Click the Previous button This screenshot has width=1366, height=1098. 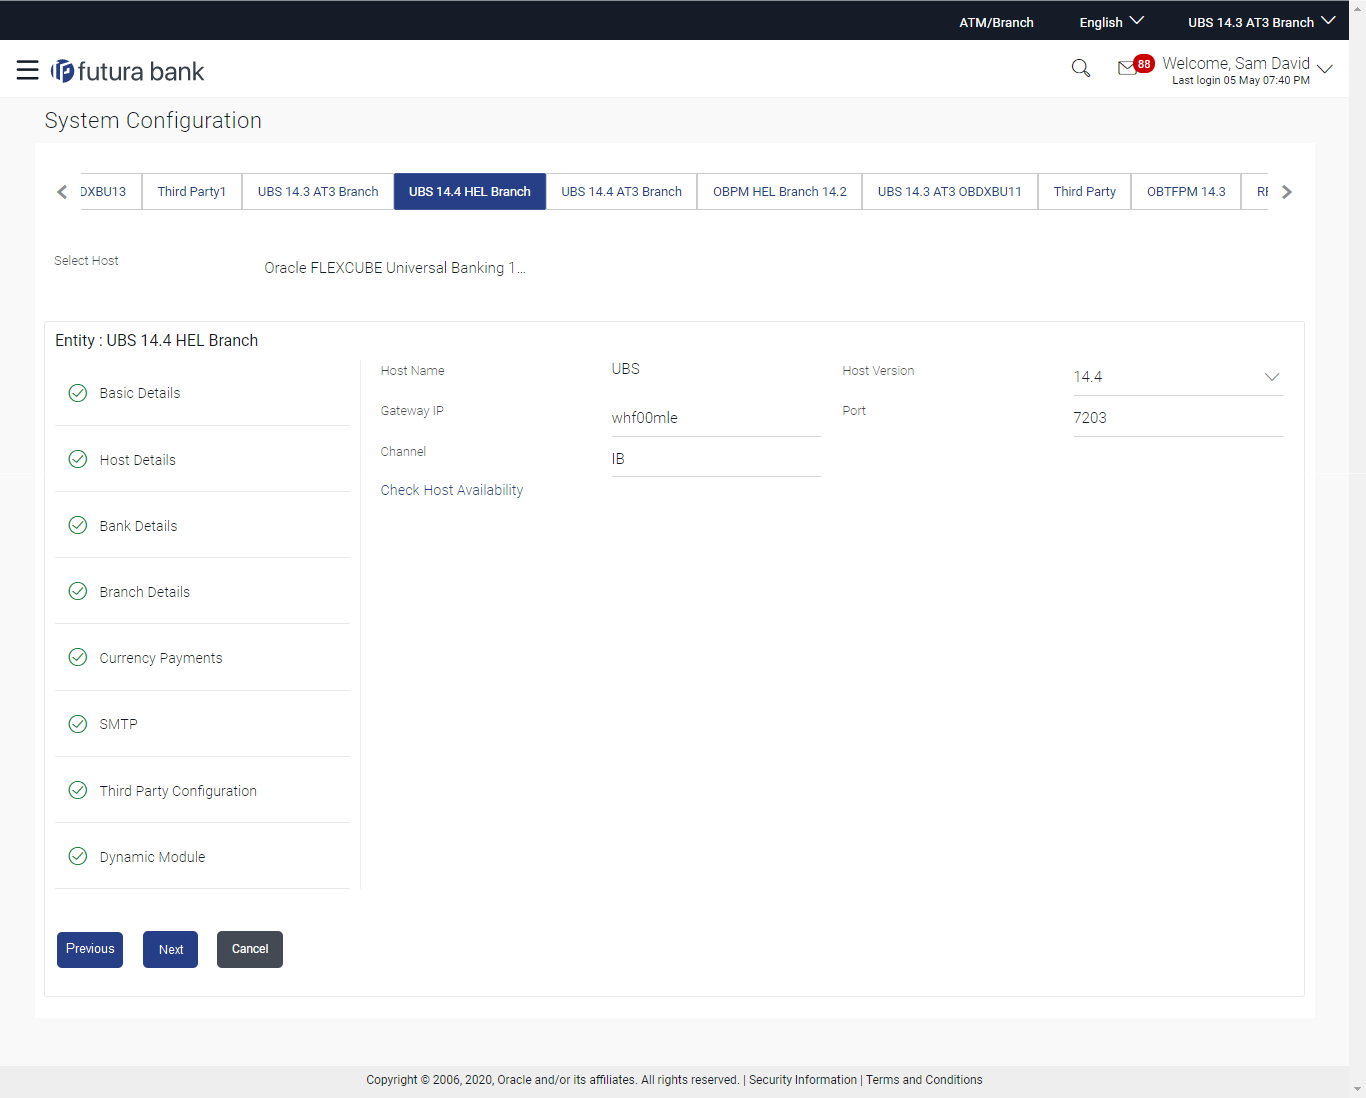pos(90,949)
